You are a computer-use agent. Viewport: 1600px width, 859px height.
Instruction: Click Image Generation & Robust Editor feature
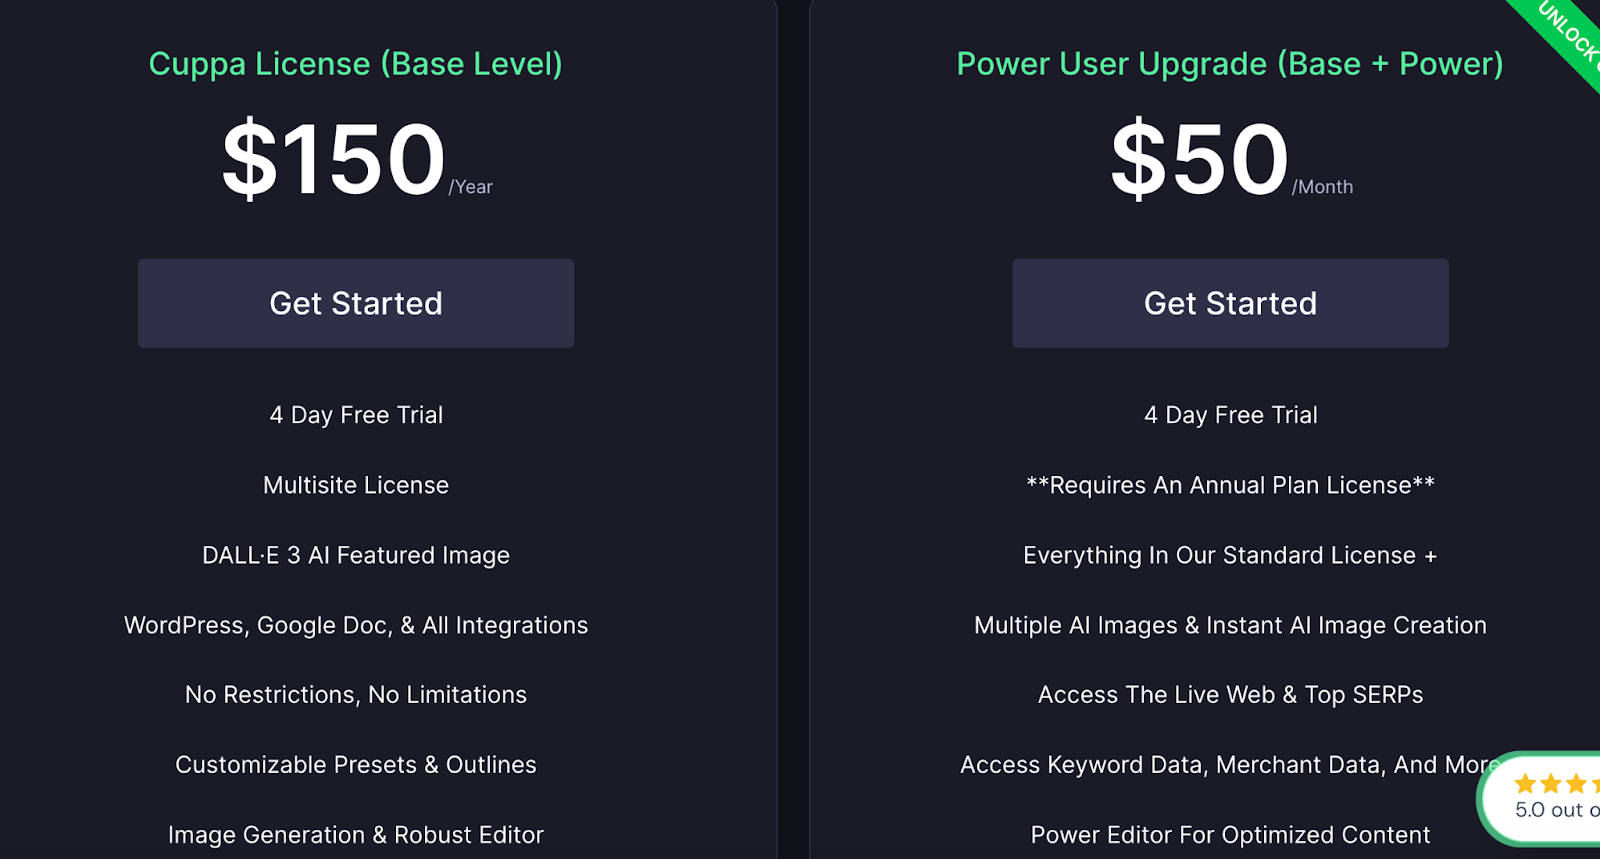(356, 835)
